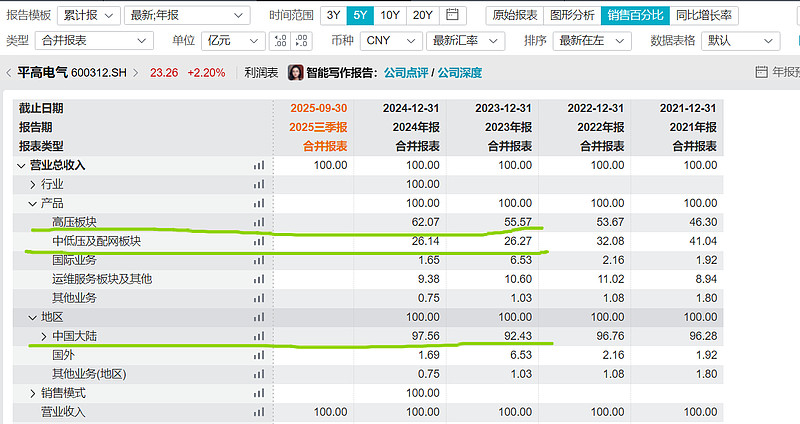Click chart icon in 运维服务板块及其他 row

pos(259,279)
